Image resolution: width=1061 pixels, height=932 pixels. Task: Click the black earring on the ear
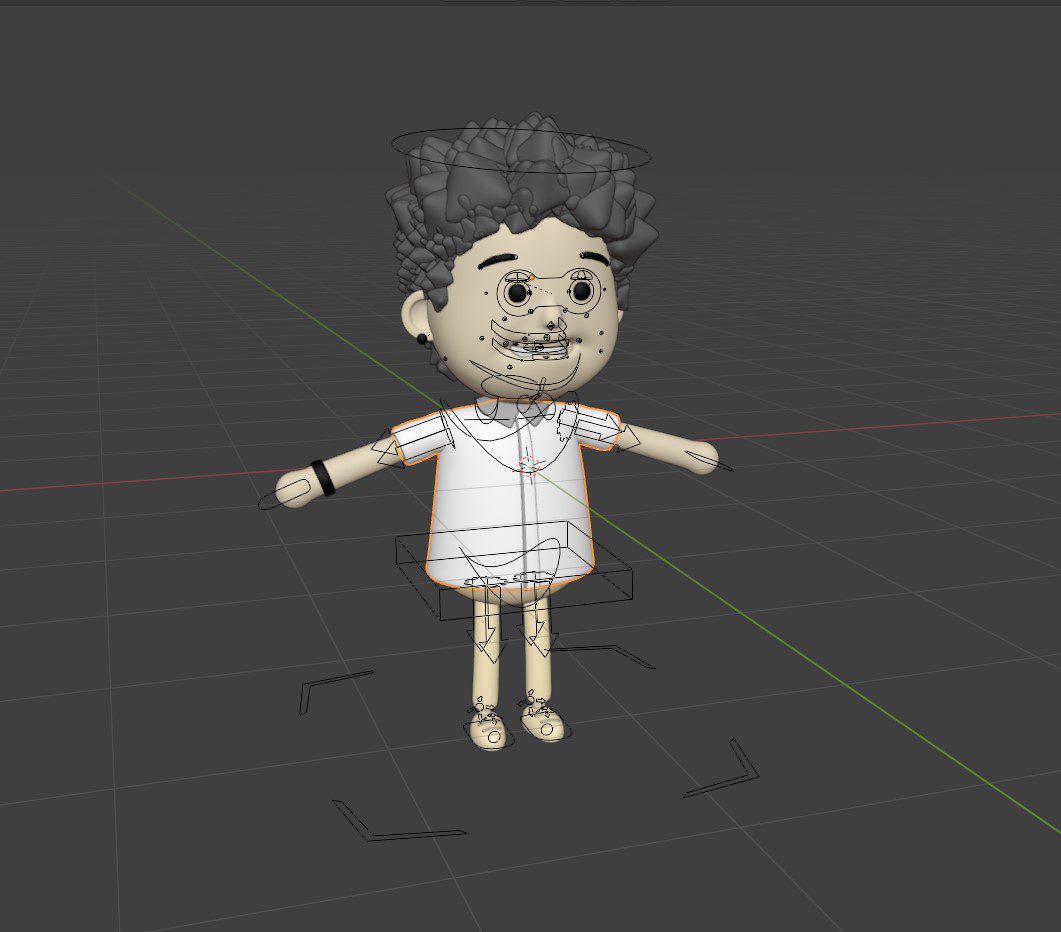pyautogui.click(x=422, y=340)
